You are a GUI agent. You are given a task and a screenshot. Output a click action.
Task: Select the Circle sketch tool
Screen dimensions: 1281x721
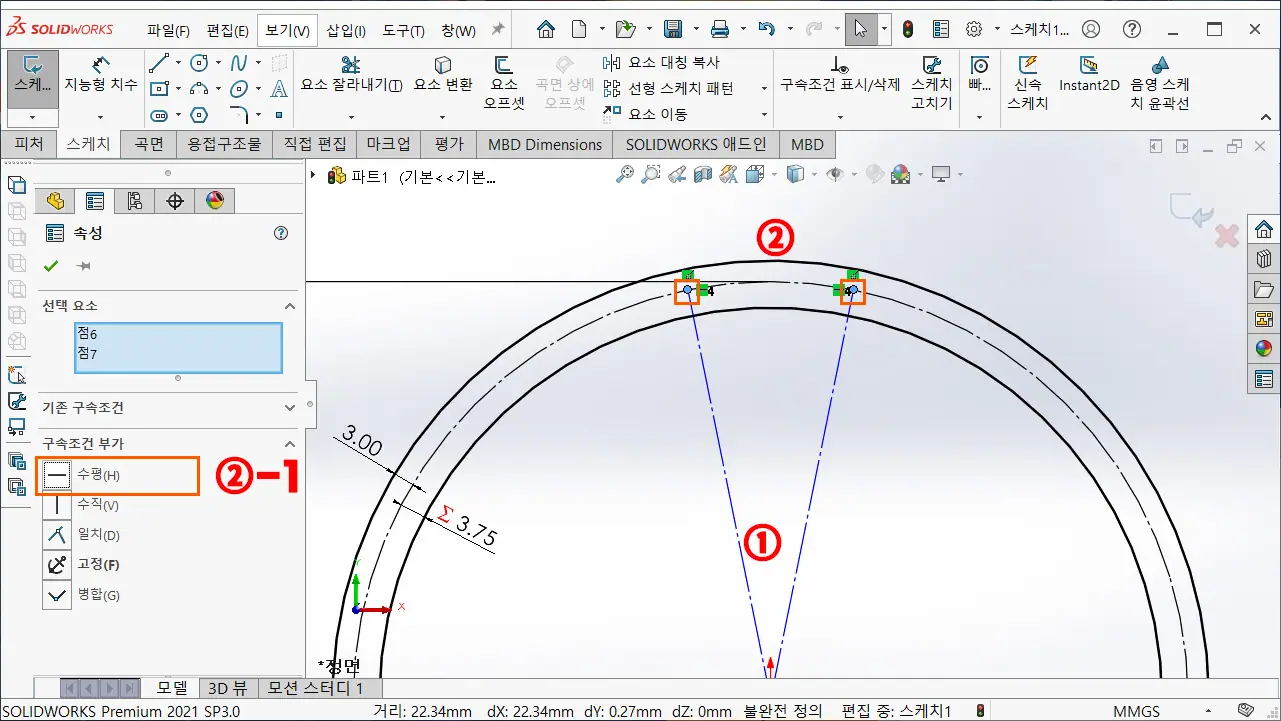(x=199, y=63)
